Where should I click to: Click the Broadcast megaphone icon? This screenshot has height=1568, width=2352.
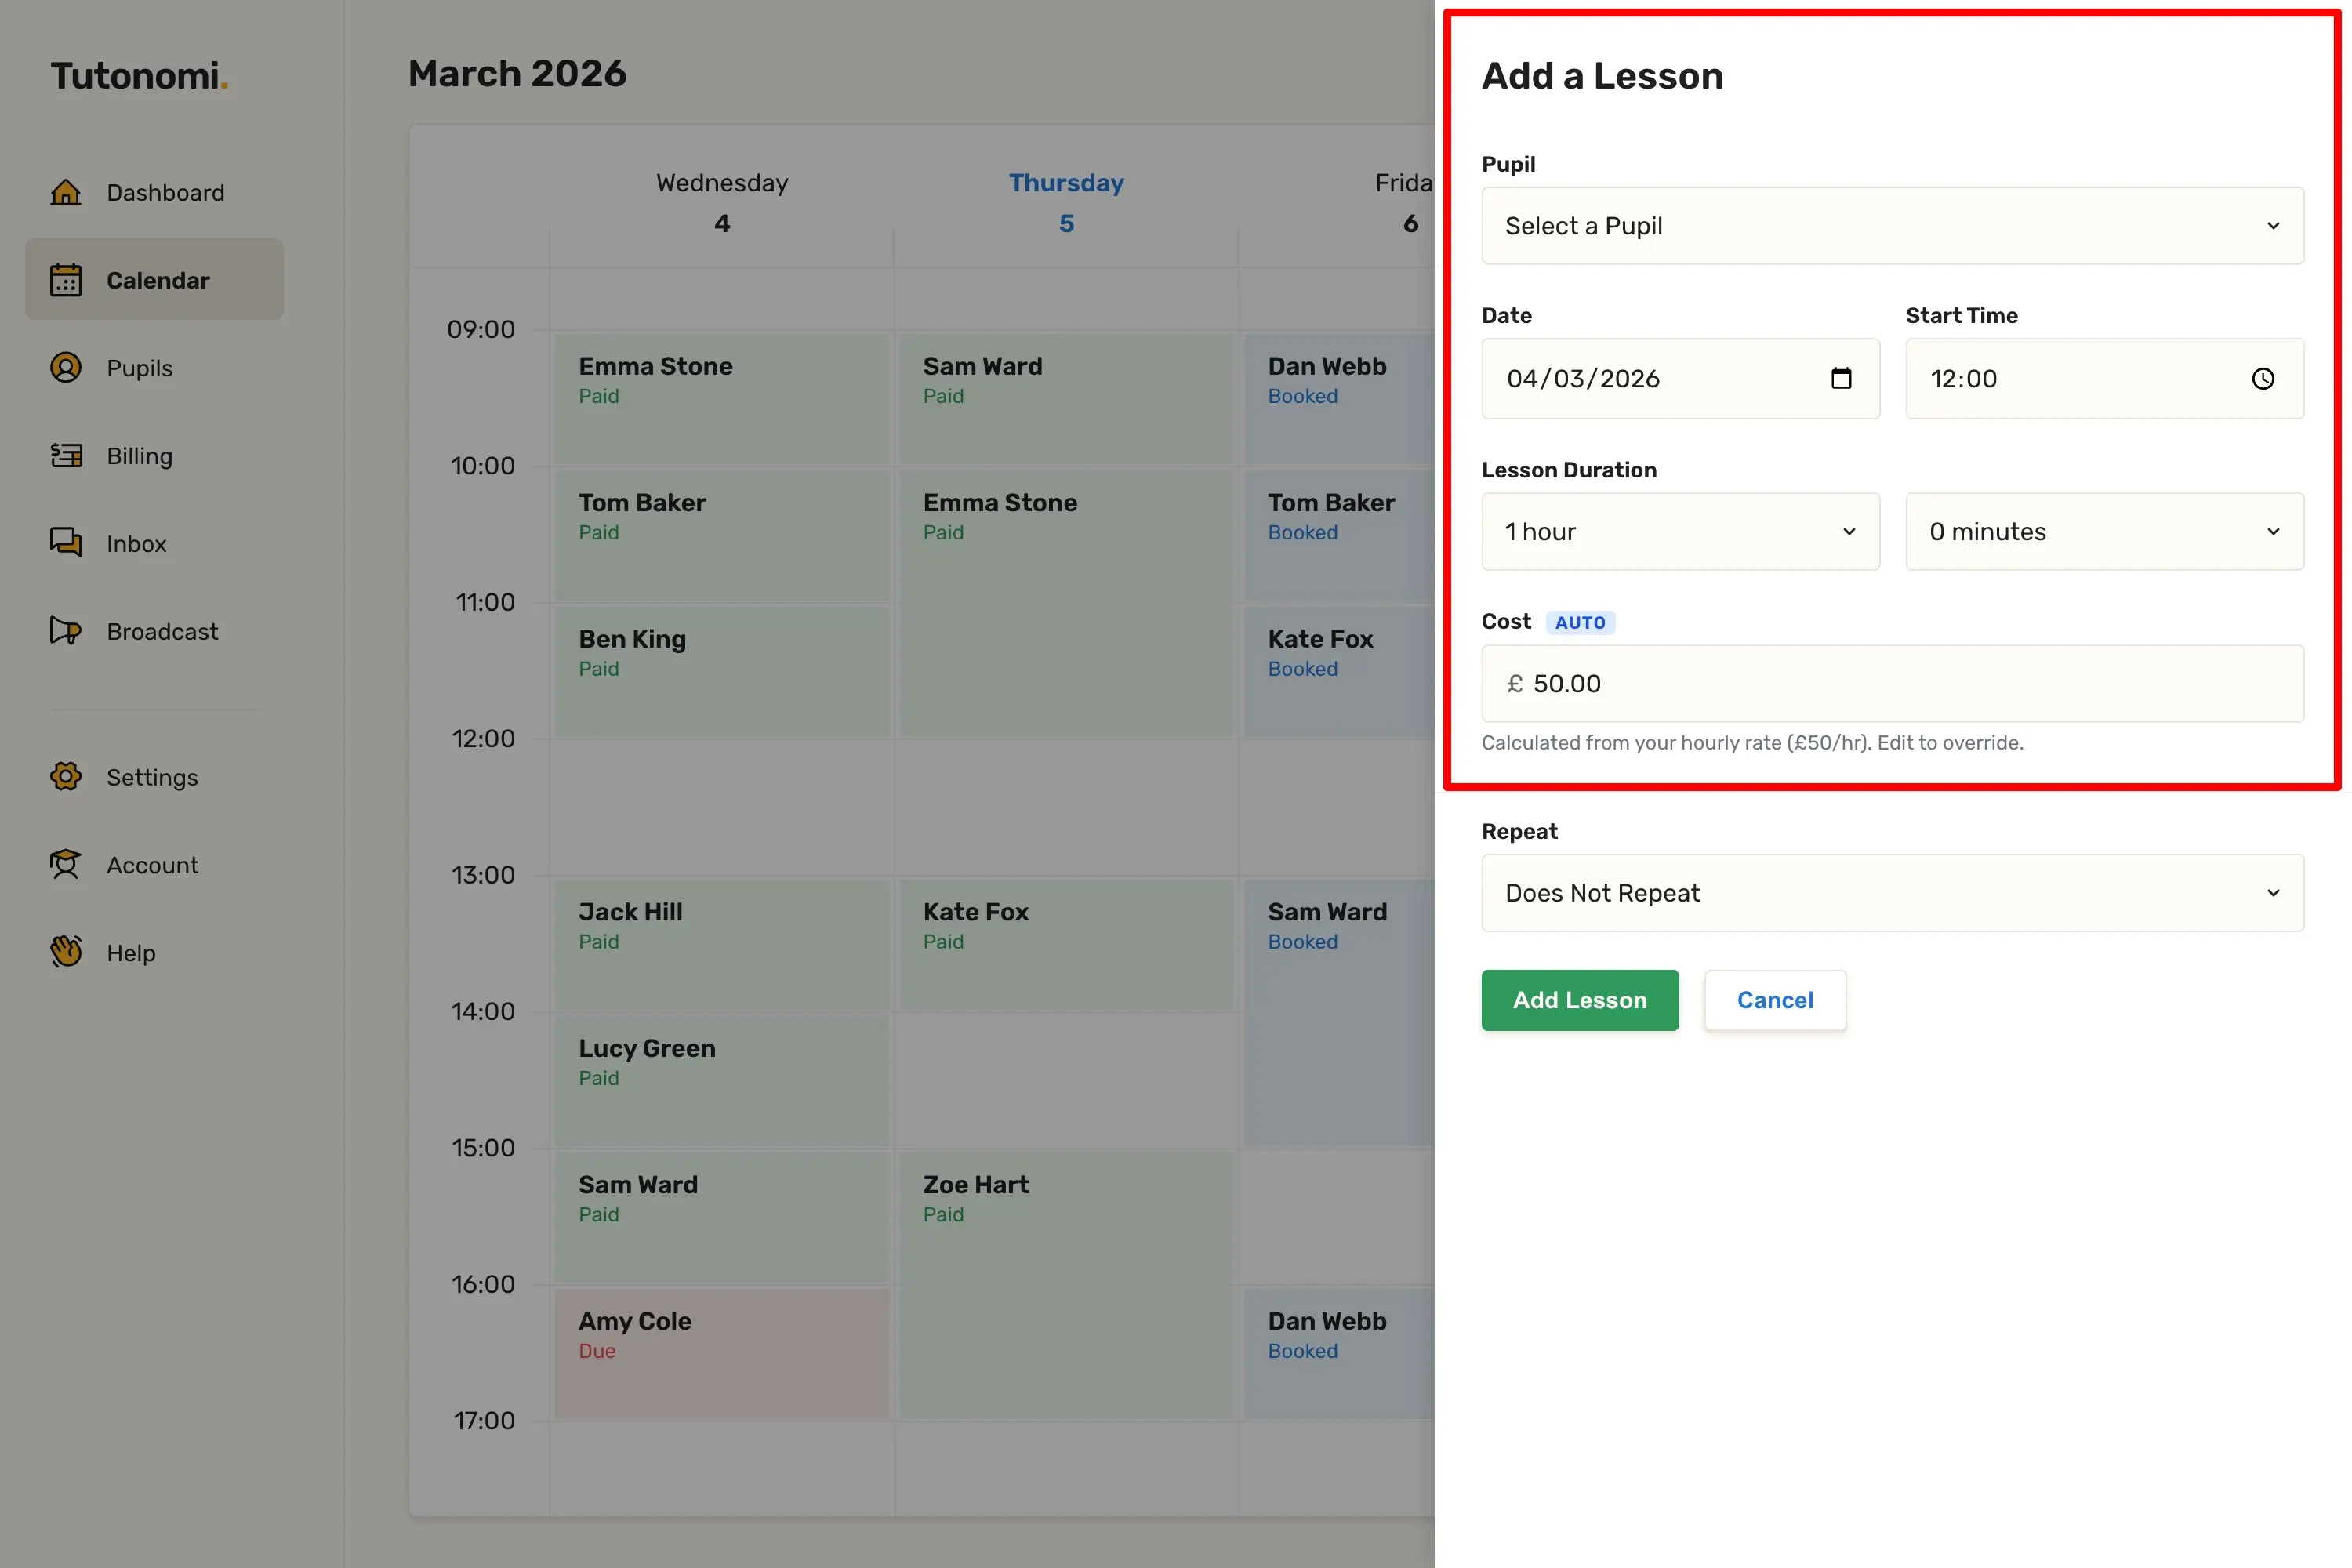pyautogui.click(x=66, y=631)
